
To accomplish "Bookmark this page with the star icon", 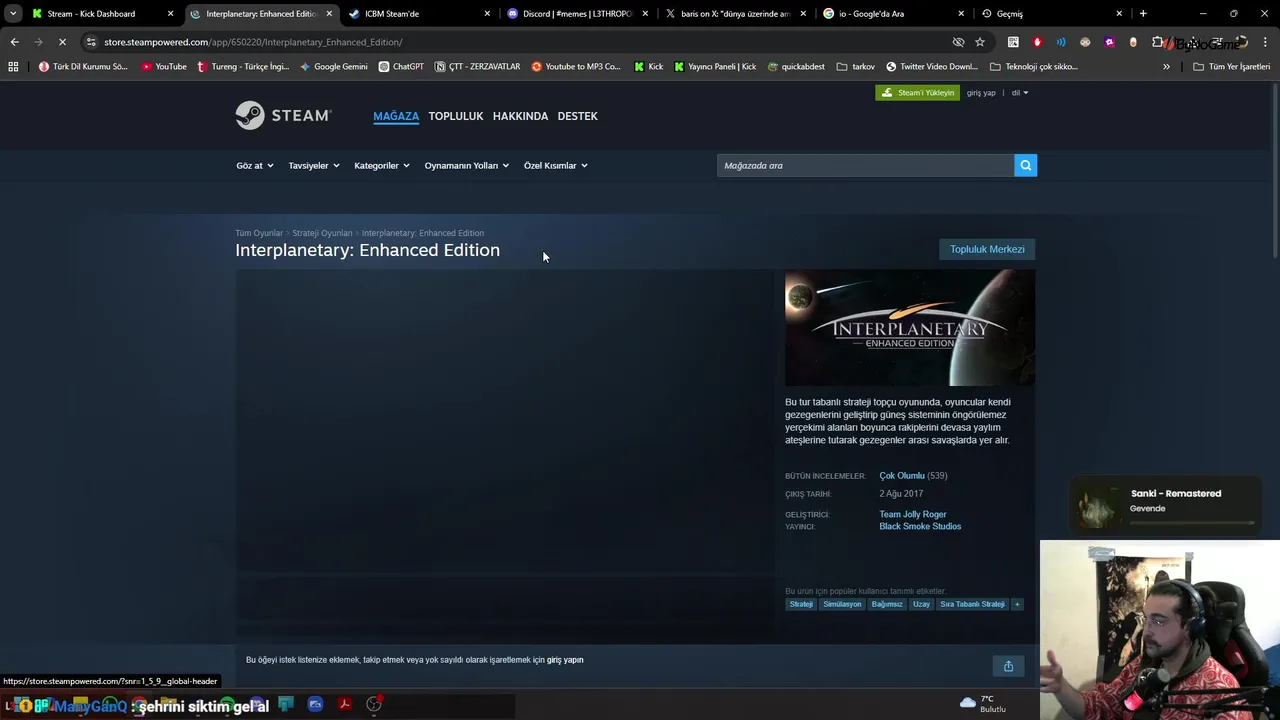I will (x=980, y=42).
